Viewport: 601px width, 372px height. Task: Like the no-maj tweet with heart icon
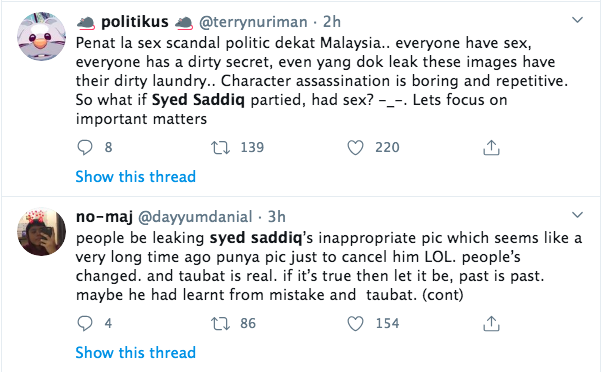click(x=355, y=323)
